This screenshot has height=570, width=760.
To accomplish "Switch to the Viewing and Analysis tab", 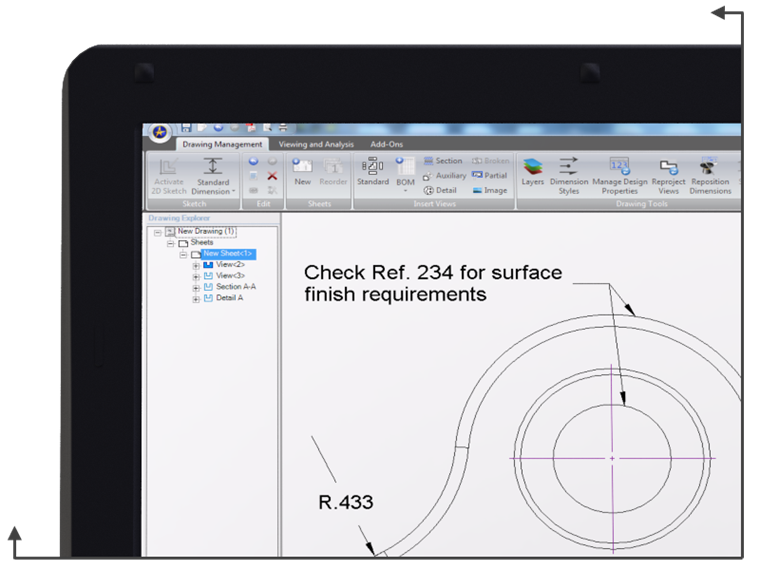I will click(x=316, y=144).
